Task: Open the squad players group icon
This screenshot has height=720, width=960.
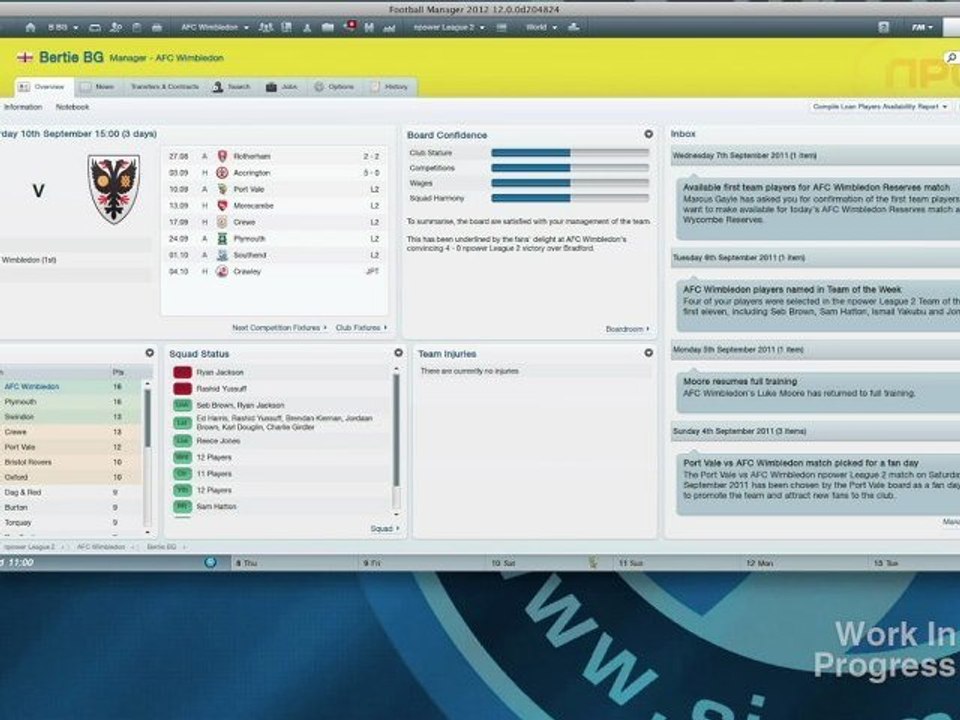Action: pyautogui.click(x=265, y=28)
